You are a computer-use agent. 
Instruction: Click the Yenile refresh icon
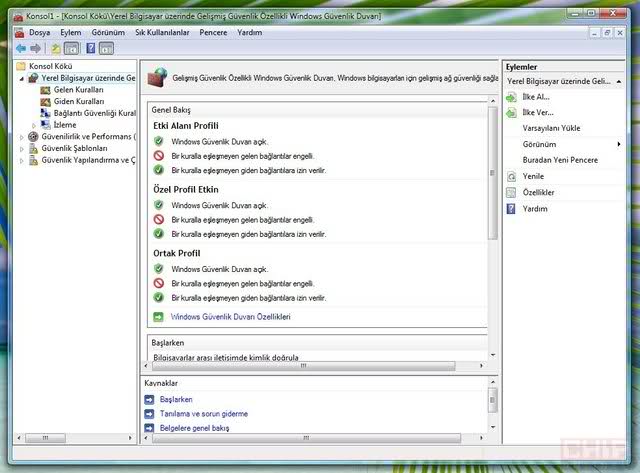tap(511, 177)
